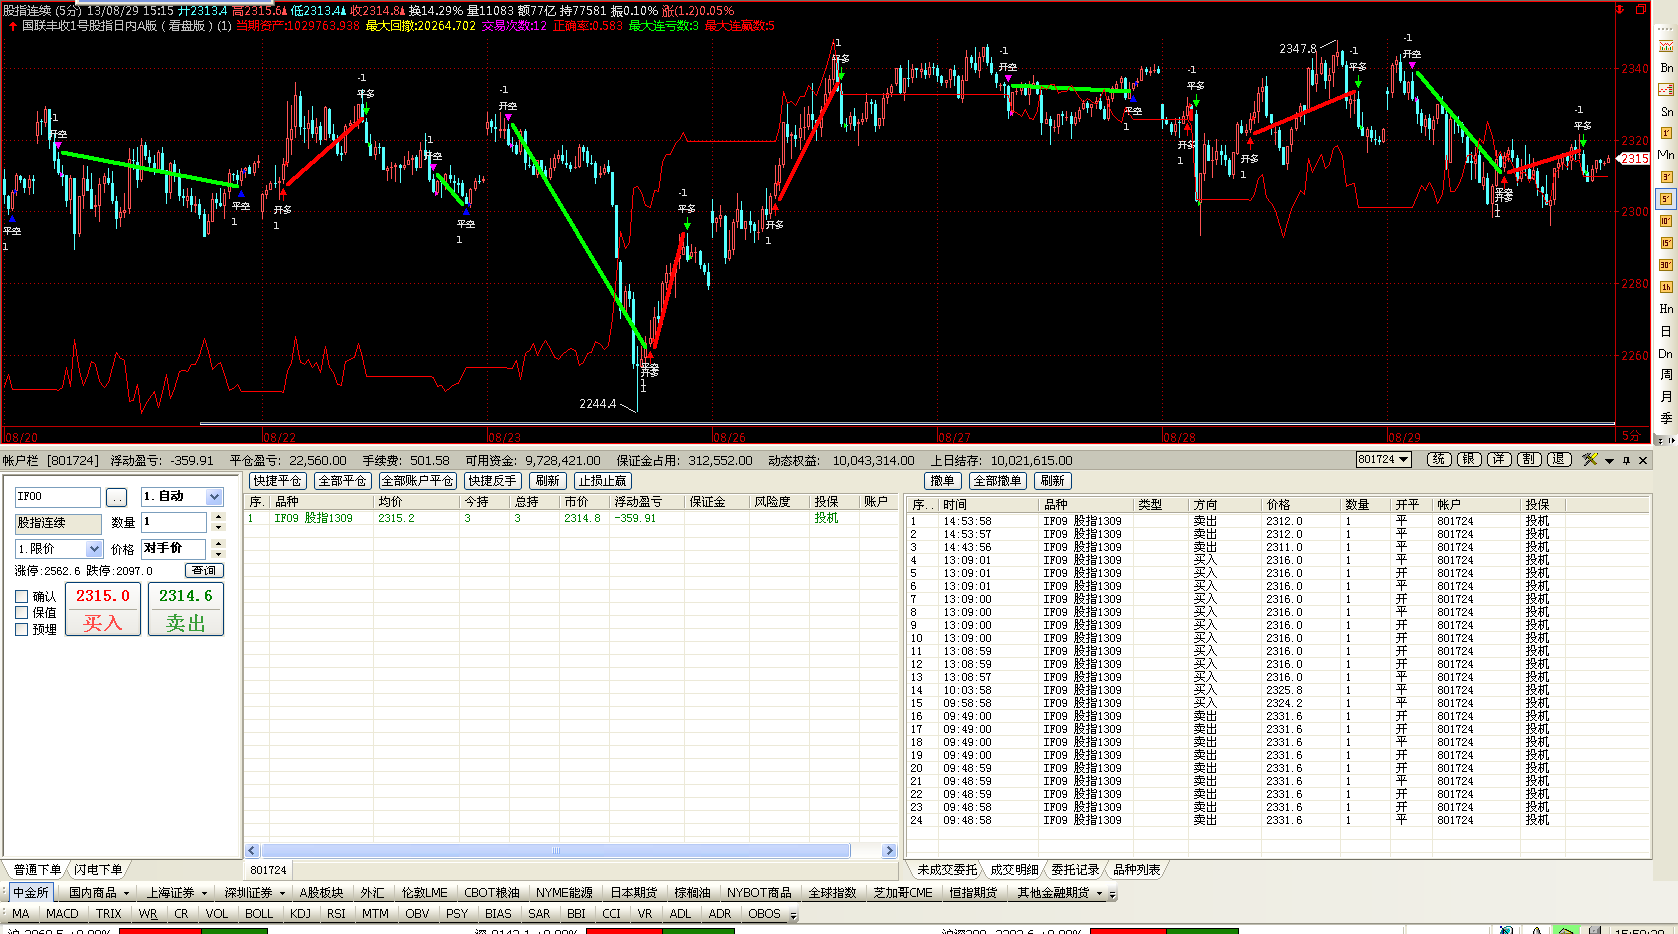Check the 预埋 pre-order checkbox

(x=22, y=630)
